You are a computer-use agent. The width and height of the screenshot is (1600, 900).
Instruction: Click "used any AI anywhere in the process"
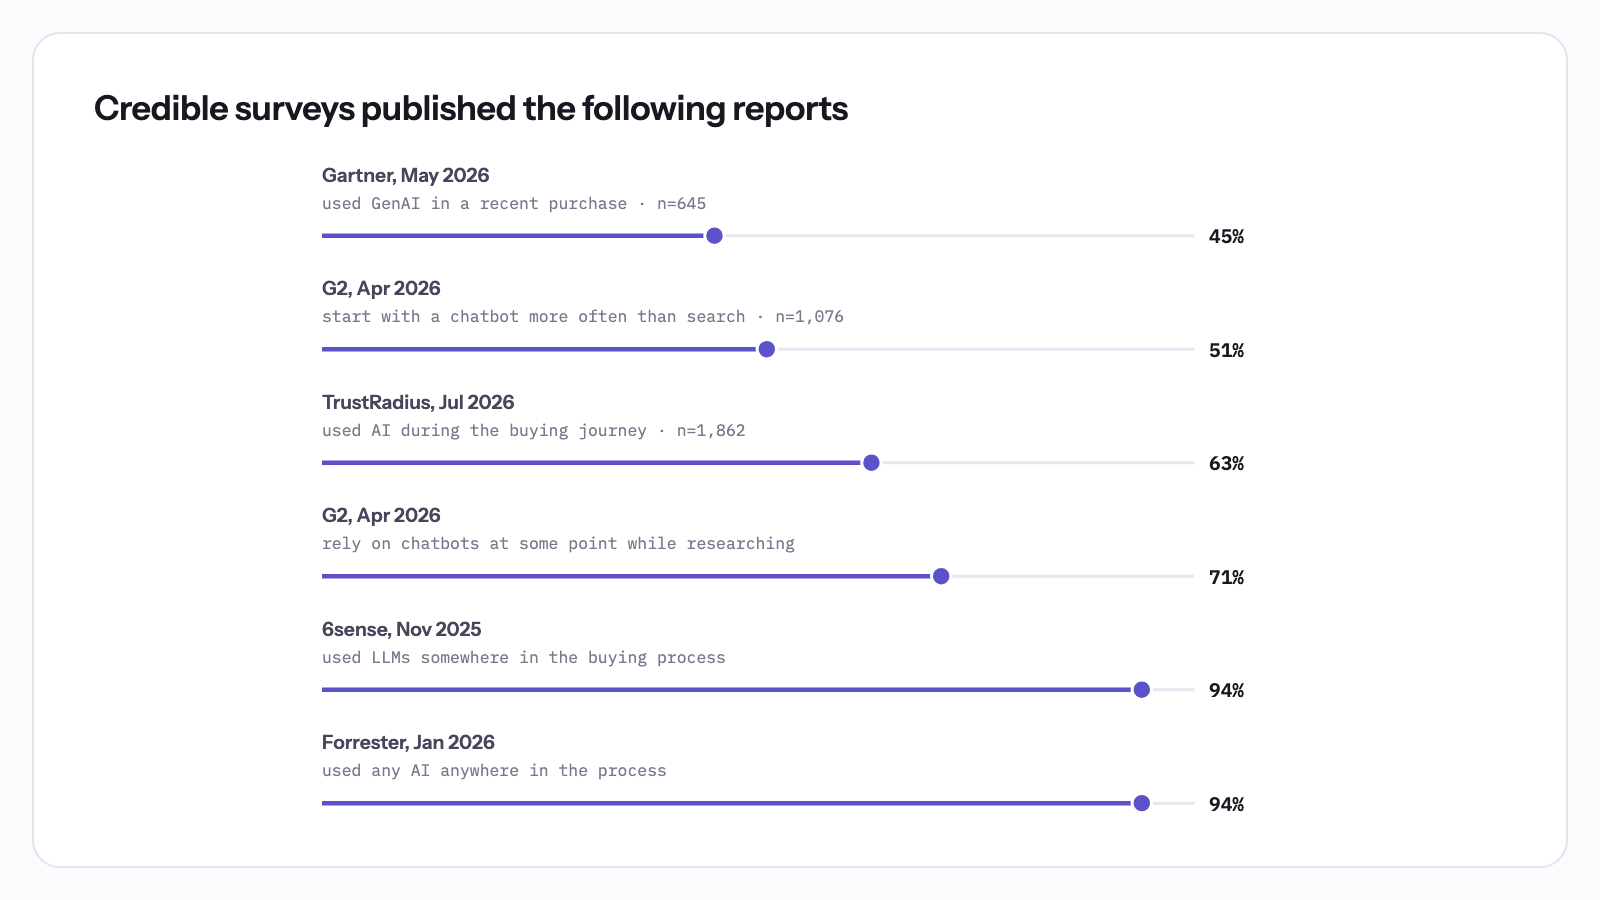point(494,771)
